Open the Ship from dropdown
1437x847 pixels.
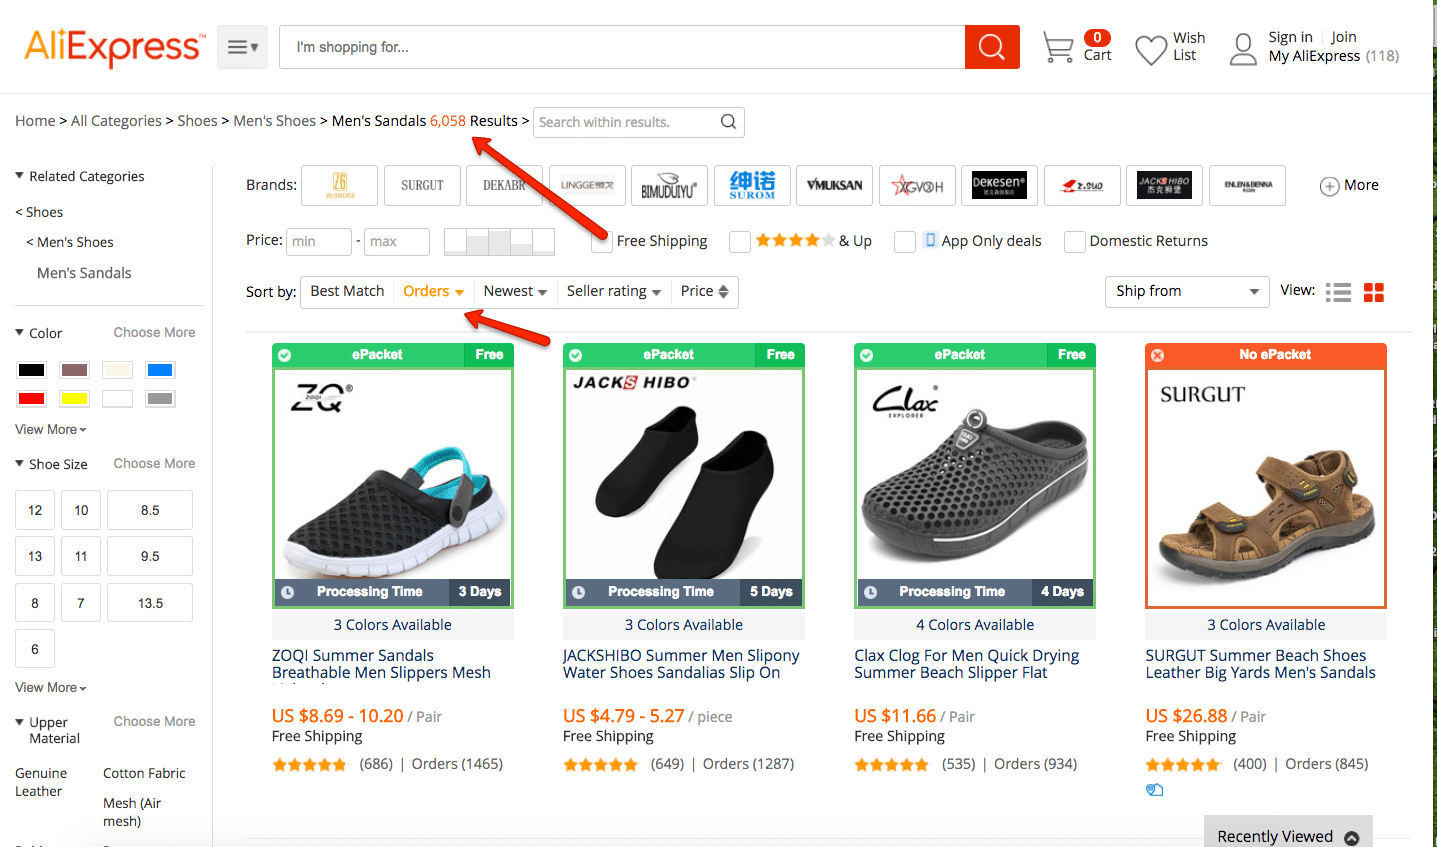(x=1187, y=291)
